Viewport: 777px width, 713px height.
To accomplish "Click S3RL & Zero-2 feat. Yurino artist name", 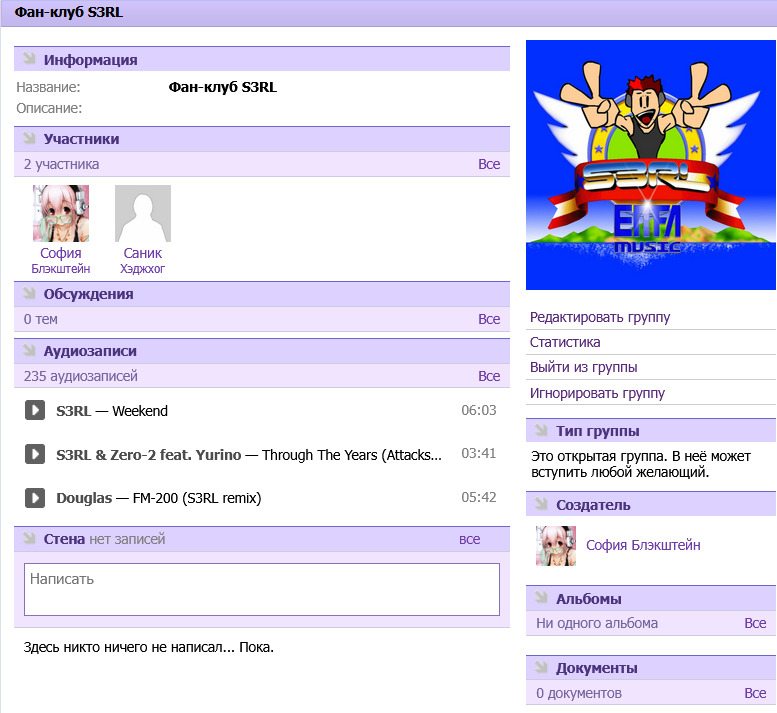I will click(x=149, y=455).
